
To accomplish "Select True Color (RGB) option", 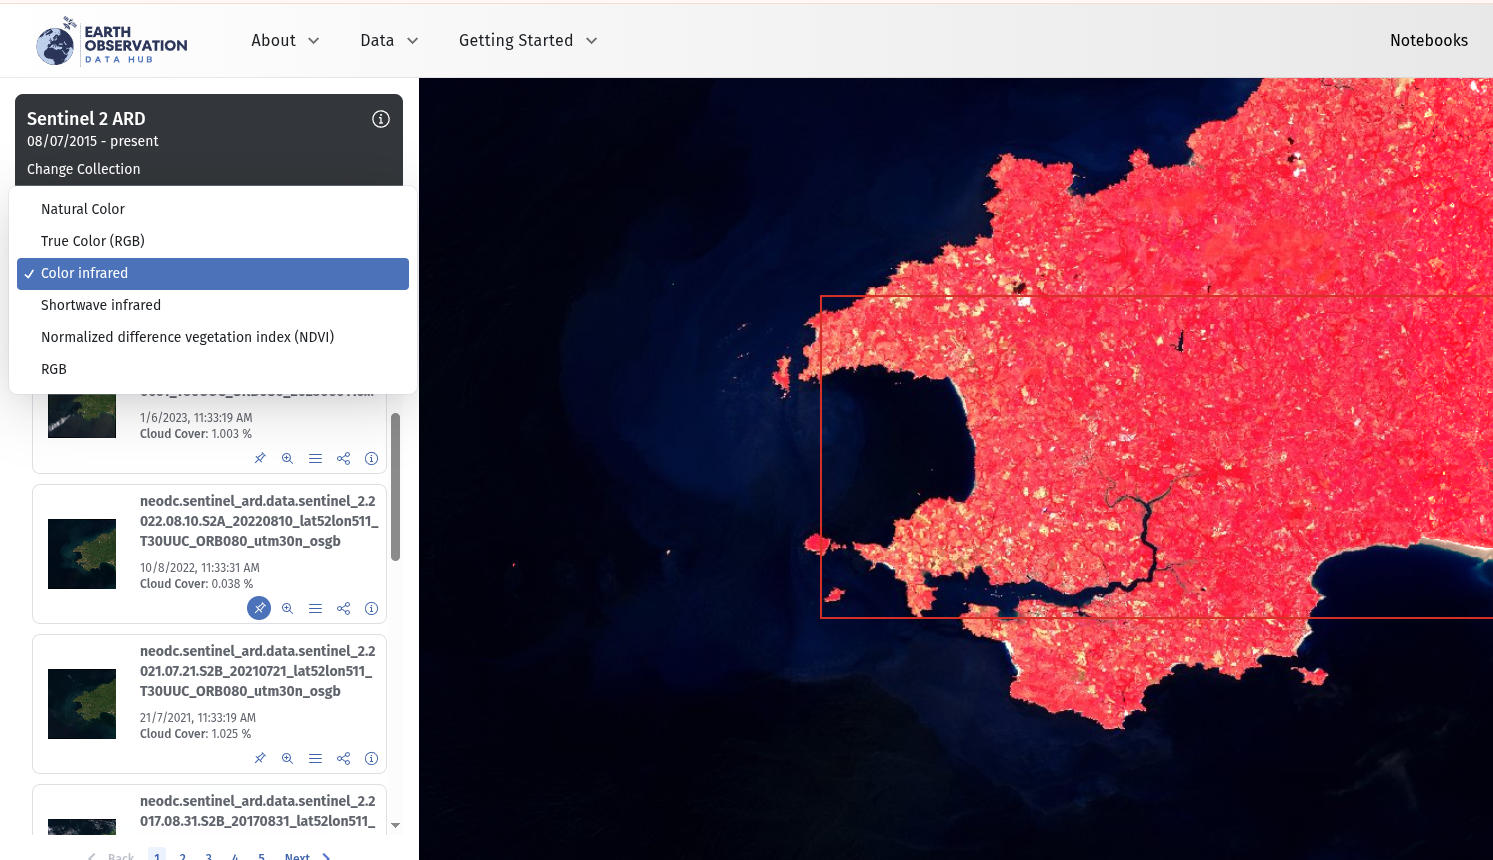I will [213, 241].
